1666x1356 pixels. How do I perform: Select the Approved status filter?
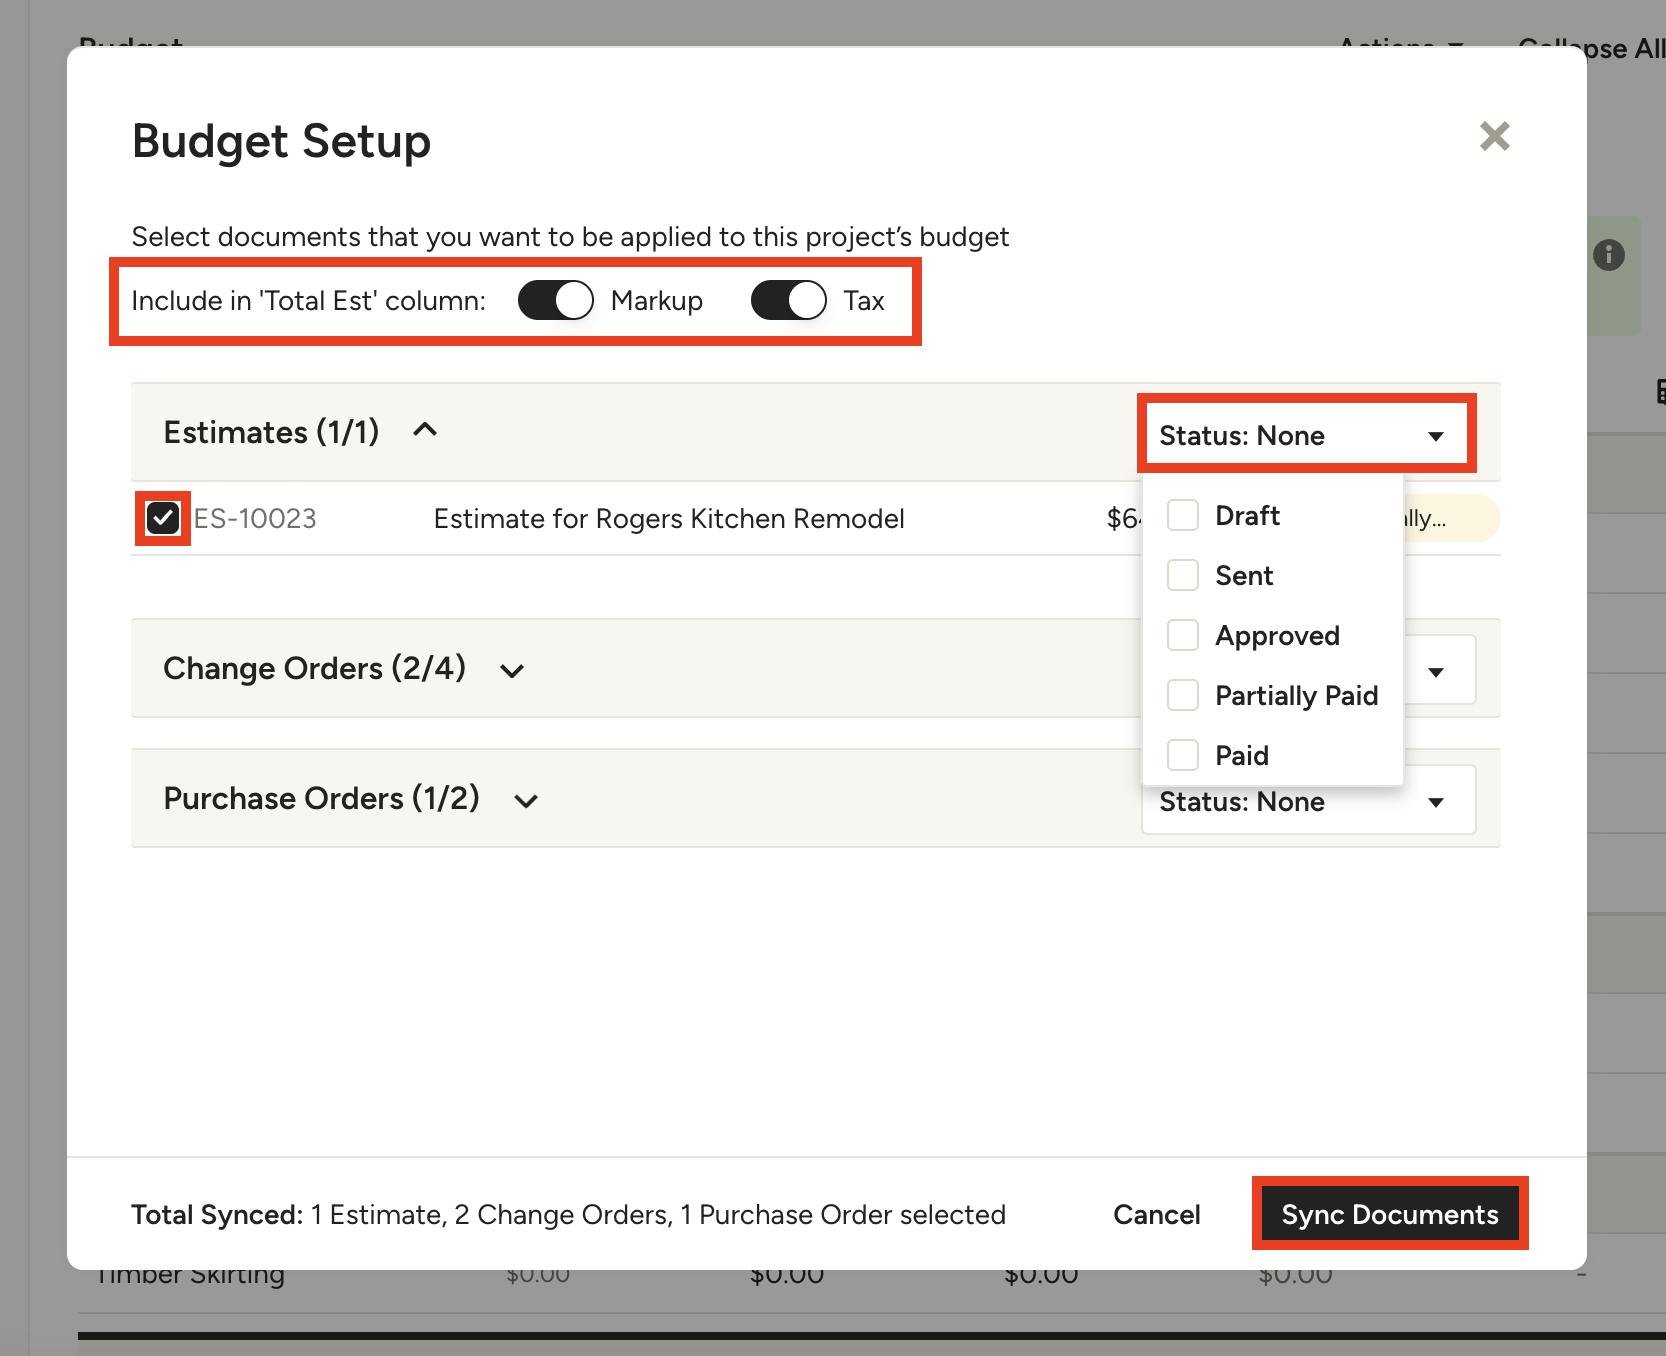click(x=1183, y=636)
